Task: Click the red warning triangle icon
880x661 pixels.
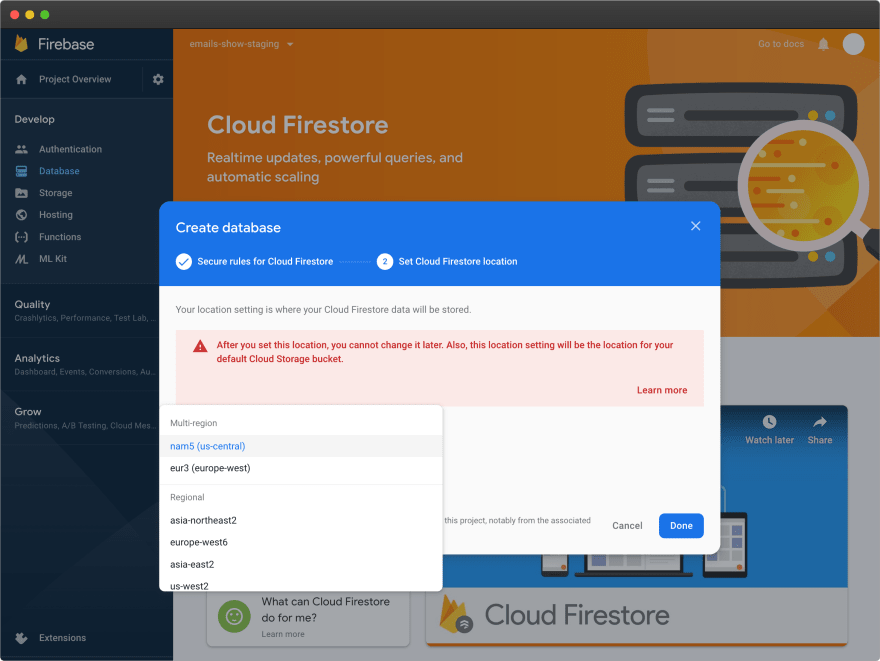Action: click(x=200, y=346)
